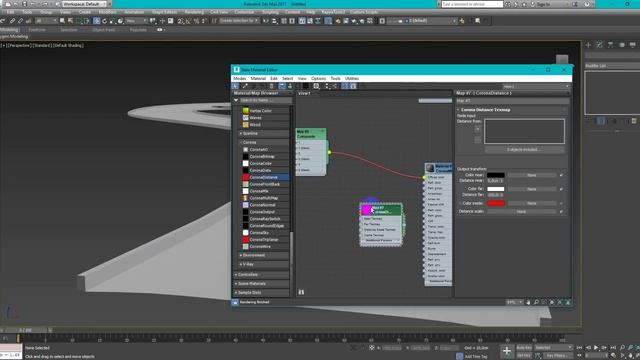The width and height of the screenshot is (640, 360).
Task: Click the objects included button
Action: (x=524, y=150)
